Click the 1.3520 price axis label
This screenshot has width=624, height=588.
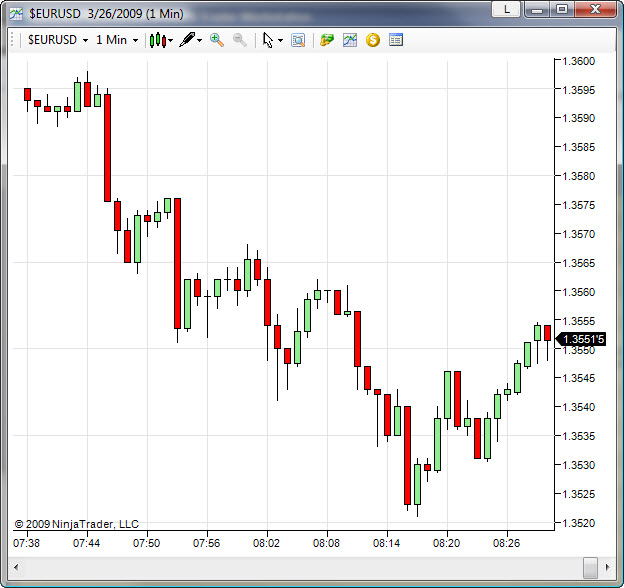579,523
